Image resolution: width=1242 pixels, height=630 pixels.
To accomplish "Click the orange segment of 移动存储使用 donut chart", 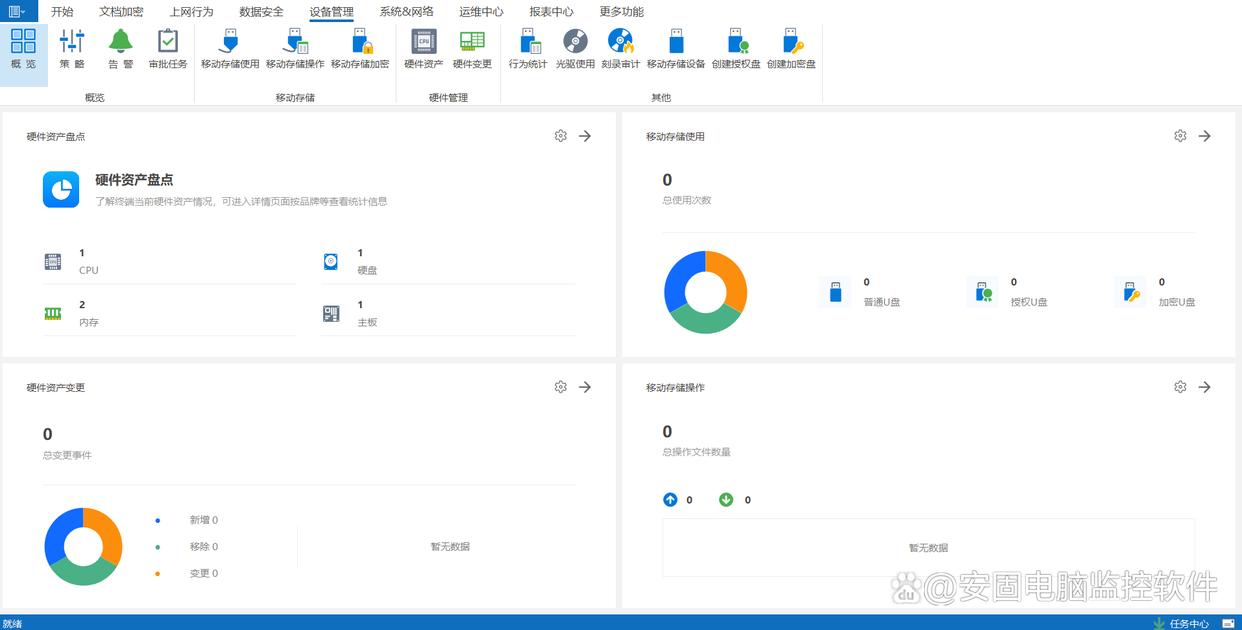I will coord(730,275).
